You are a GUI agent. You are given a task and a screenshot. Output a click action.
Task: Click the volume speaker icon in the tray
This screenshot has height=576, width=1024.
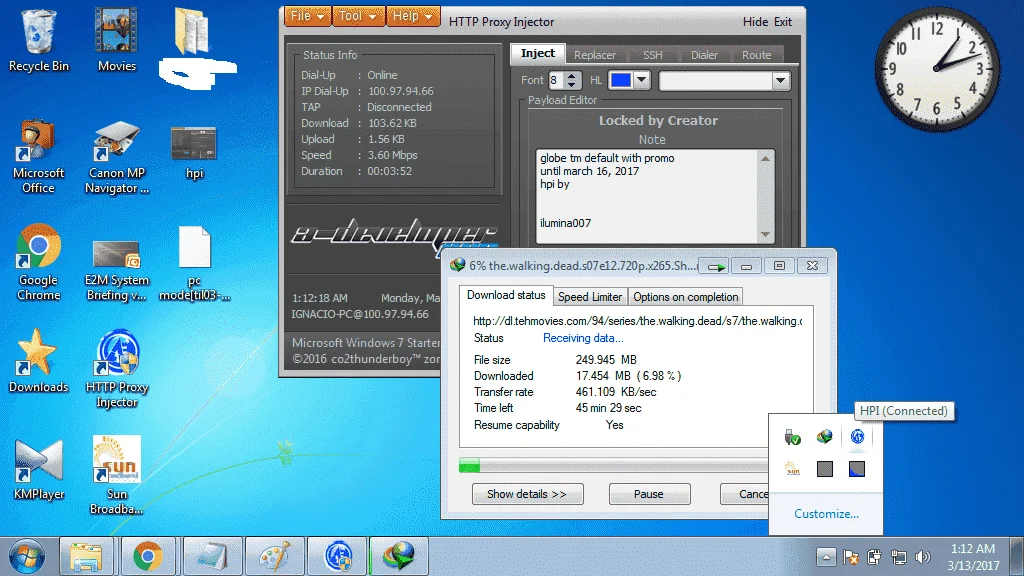click(922, 557)
